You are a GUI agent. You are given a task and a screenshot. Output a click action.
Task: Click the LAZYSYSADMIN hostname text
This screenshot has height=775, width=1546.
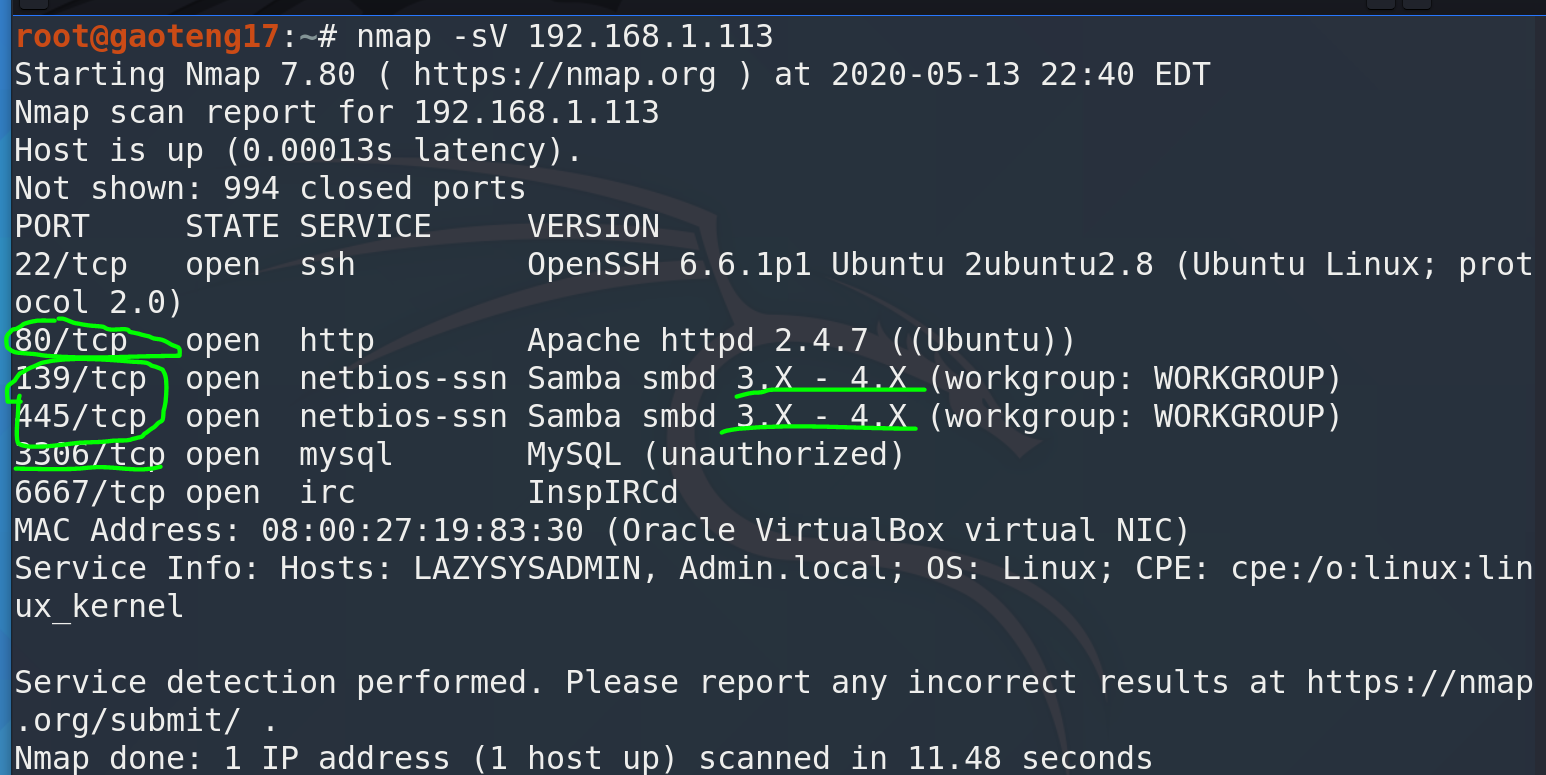point(527,569)
